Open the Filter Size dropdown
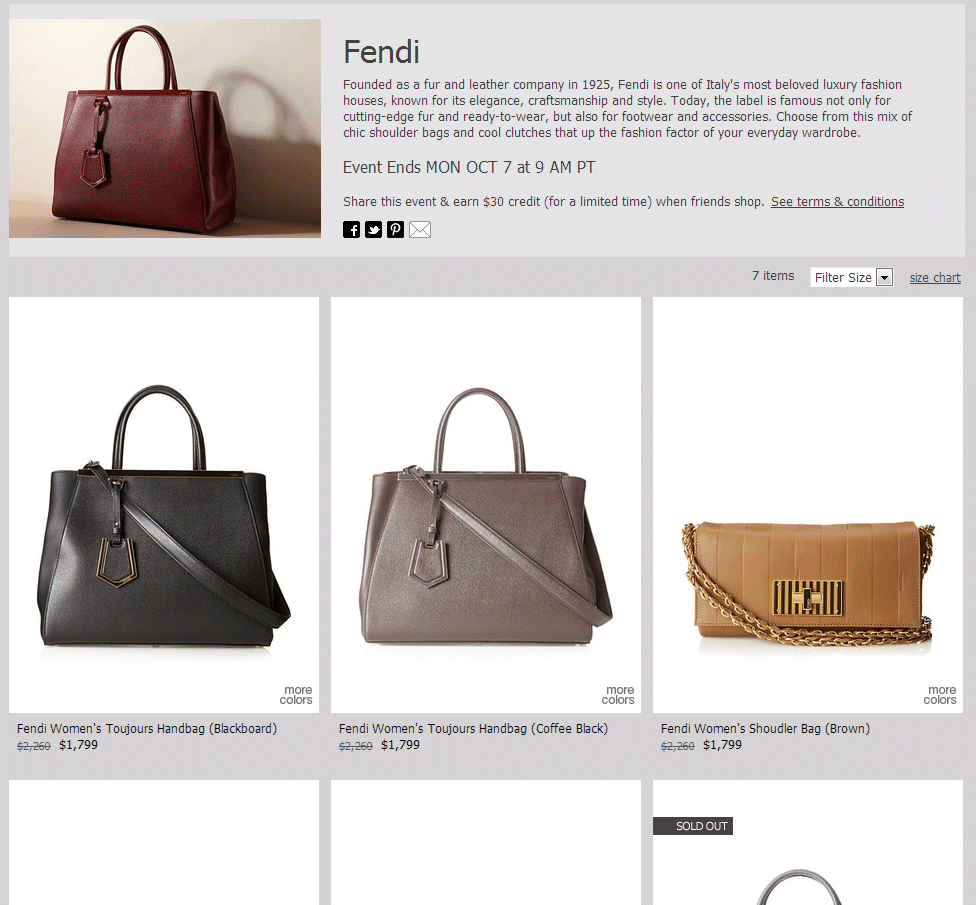The image size is (976, 905). click(852, 278)
